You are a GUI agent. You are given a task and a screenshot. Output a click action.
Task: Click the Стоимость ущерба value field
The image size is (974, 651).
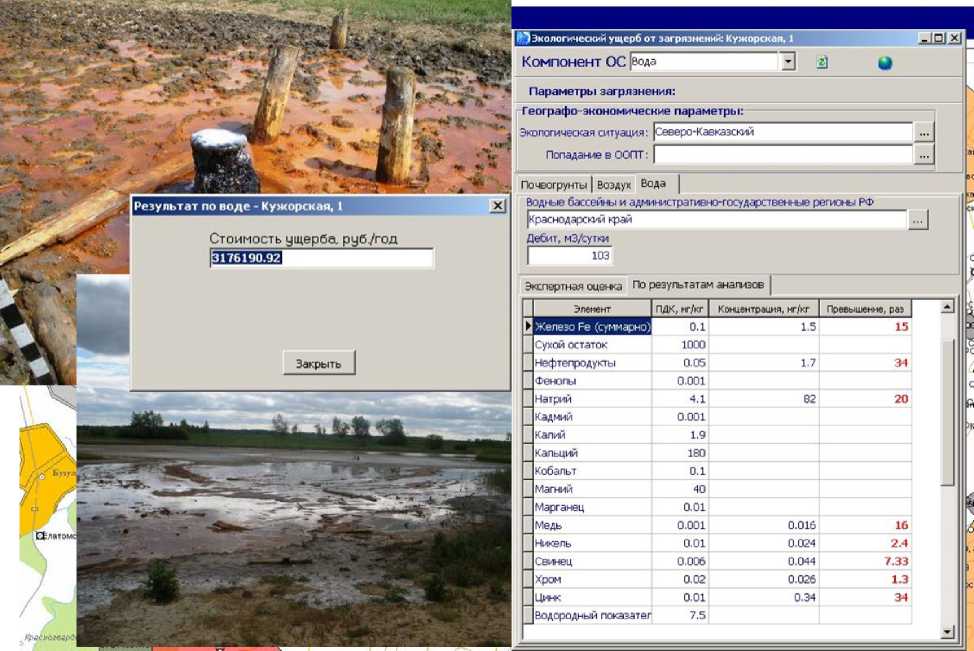321,258
